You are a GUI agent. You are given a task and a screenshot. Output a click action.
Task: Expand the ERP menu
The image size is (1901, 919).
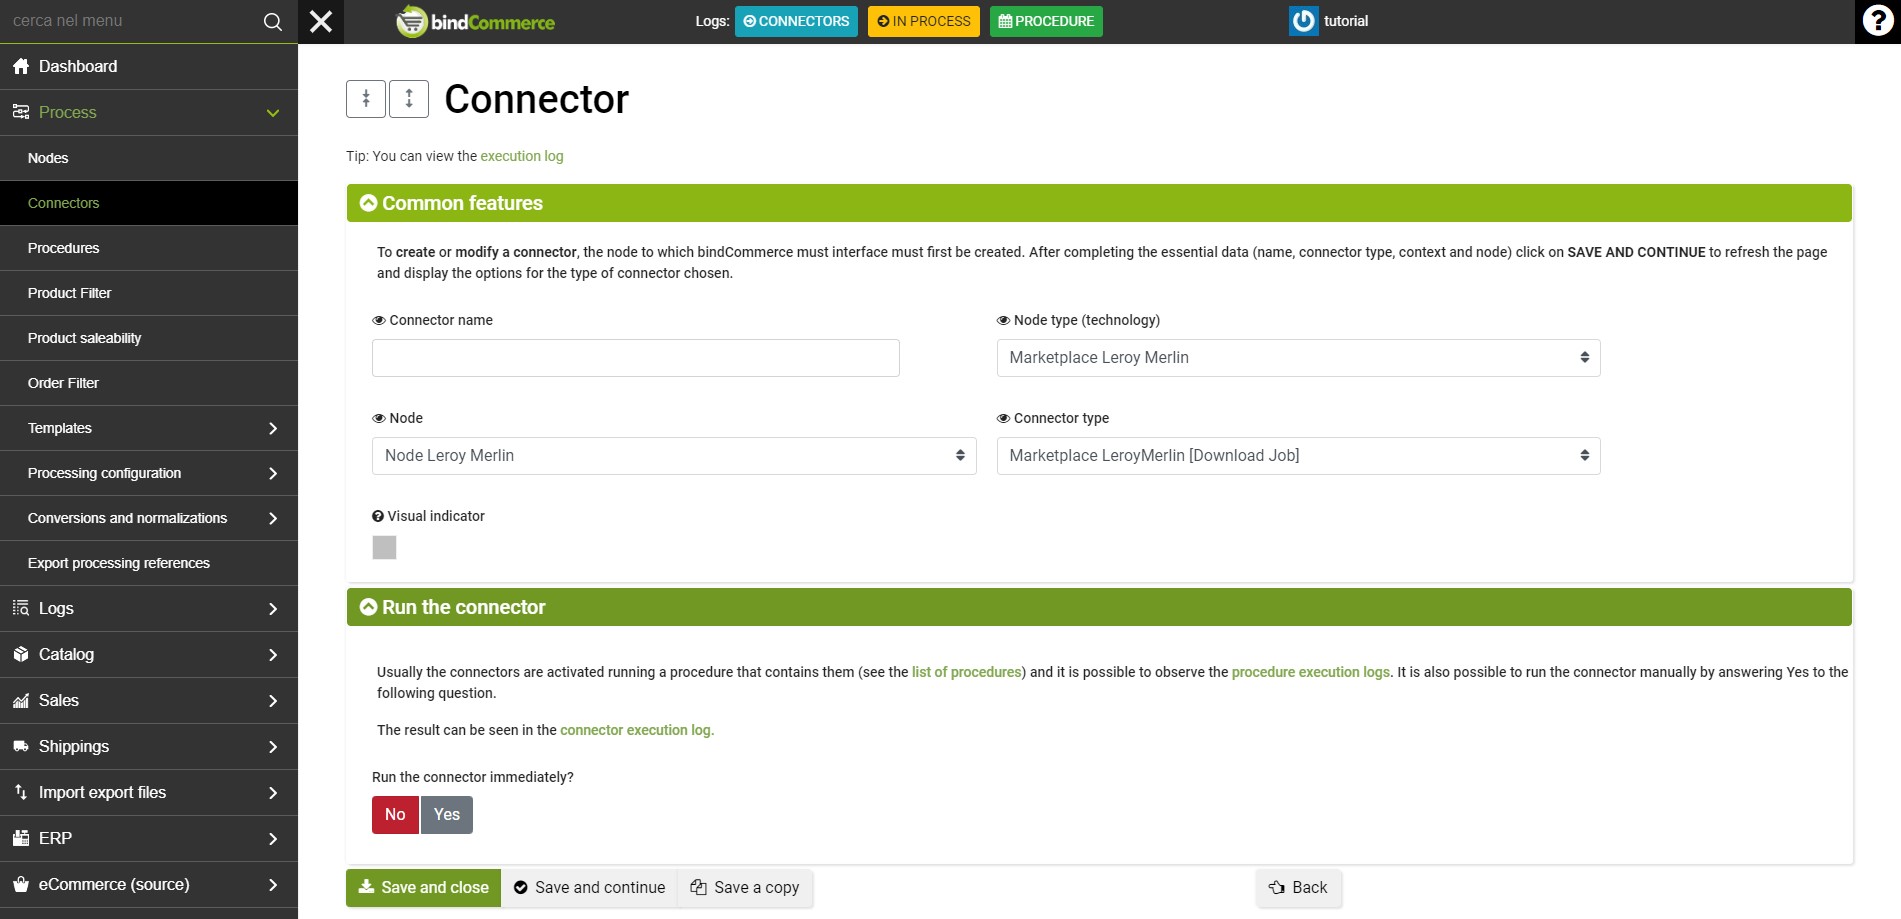point(273,838)
